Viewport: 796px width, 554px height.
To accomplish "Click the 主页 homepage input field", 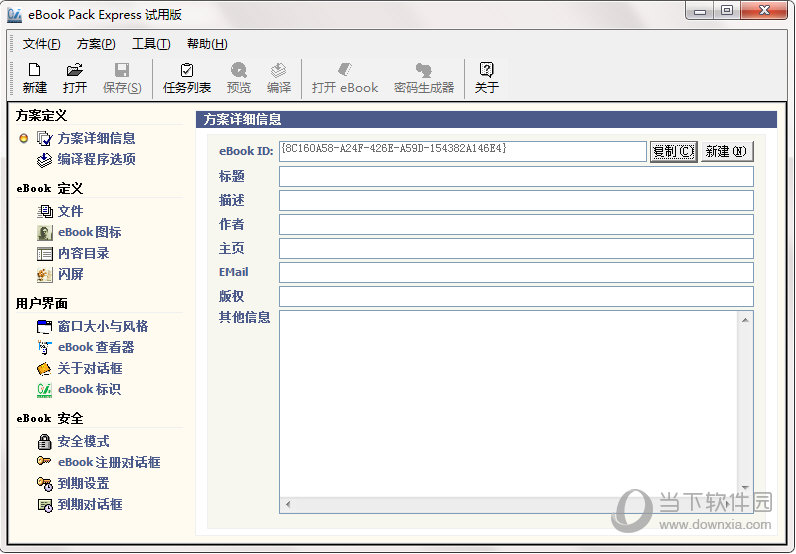I will [x=516, y=249].
